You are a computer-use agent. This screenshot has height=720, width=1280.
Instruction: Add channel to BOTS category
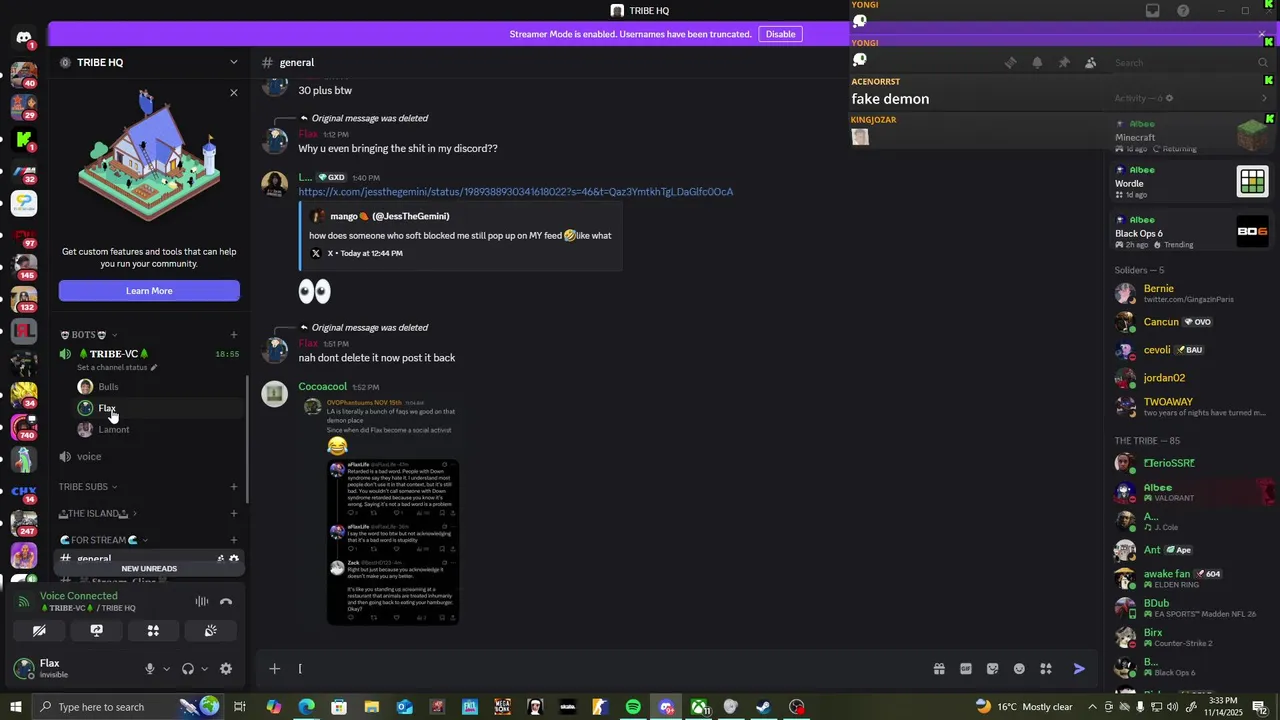tap(234, 335)
